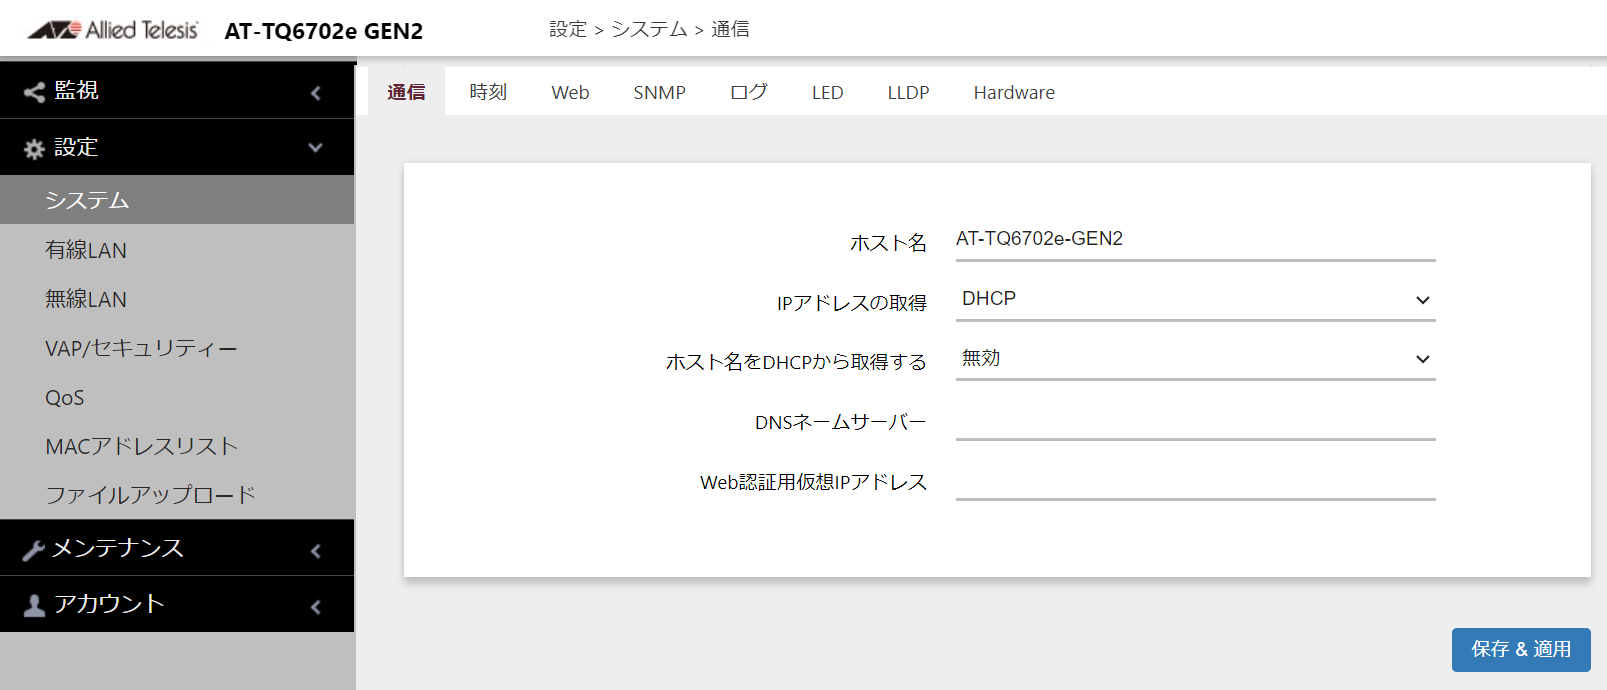
Task: Expand the メンテナンス menu chevron
Action: click(x=316, y=551)
